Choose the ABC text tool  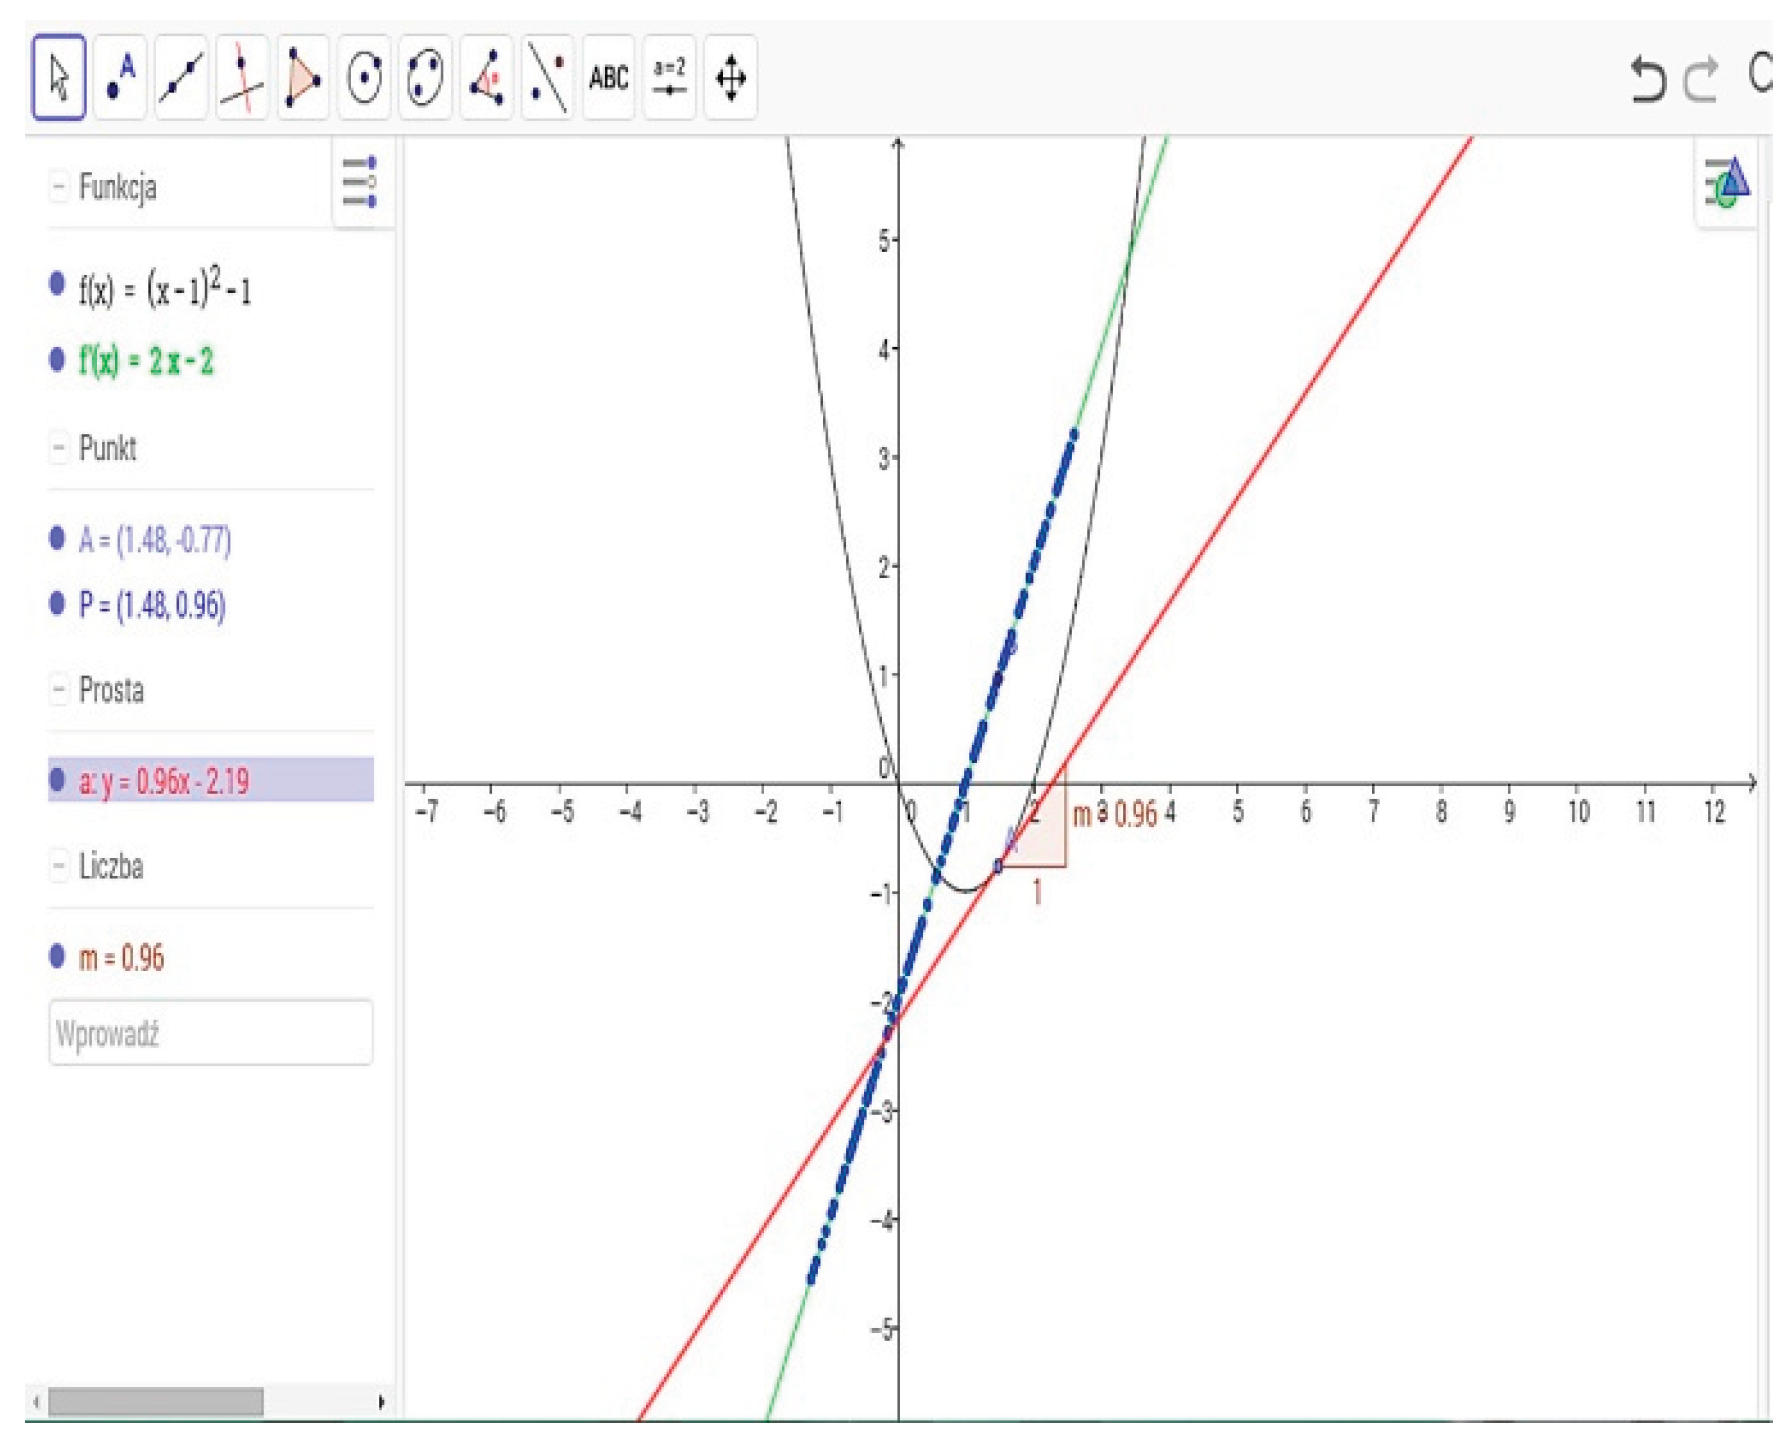click(x=608, y=78)
